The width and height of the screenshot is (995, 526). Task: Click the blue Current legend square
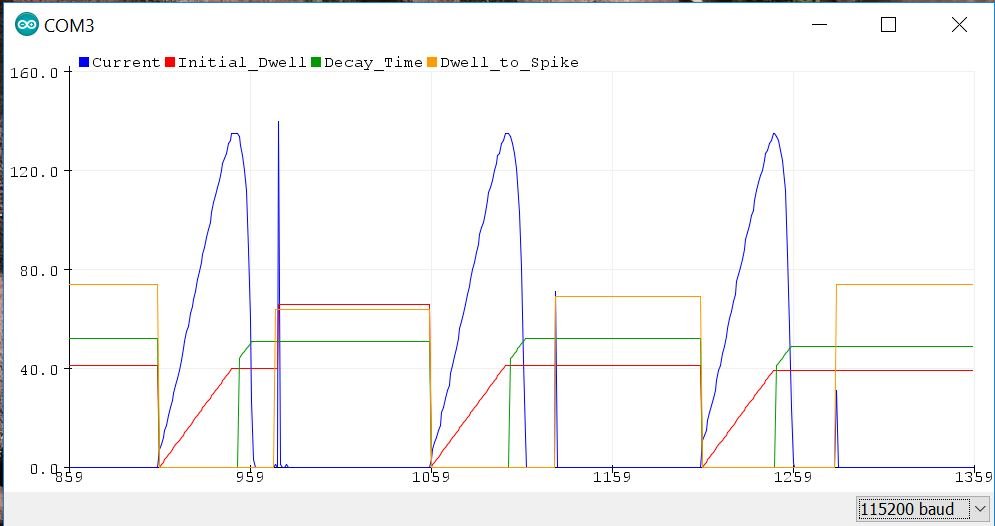pos(84,62)
